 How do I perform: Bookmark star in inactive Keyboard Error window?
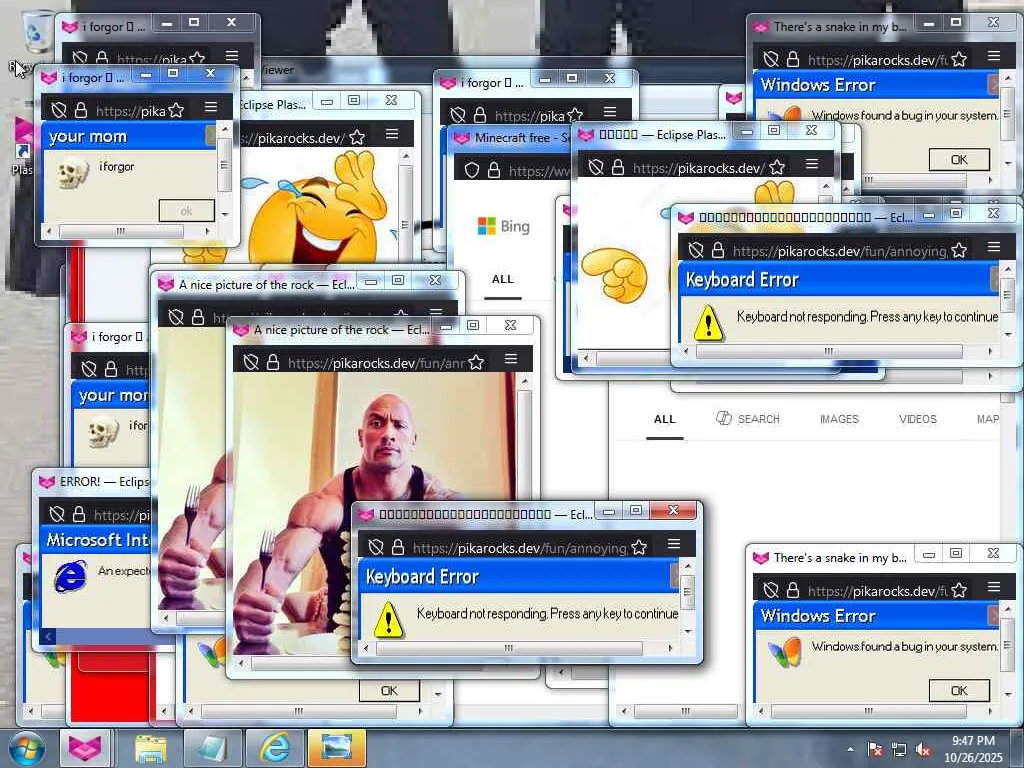point(959,250)
